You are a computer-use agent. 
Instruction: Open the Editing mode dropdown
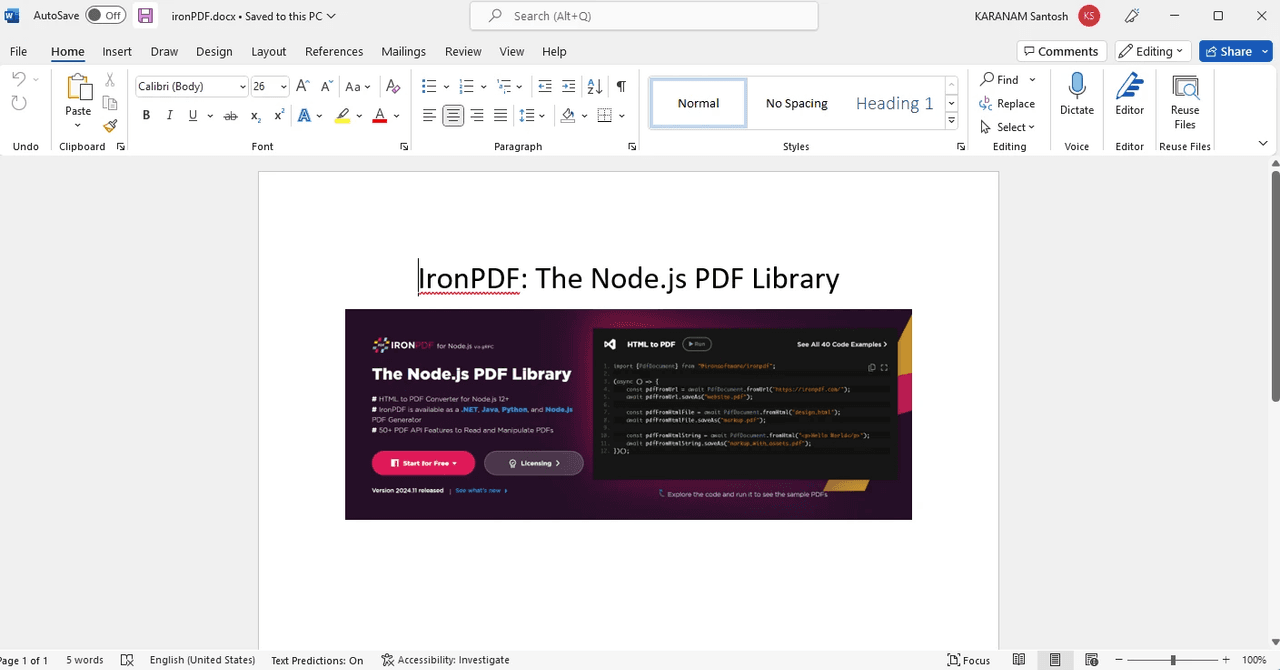coord(1152,51)
